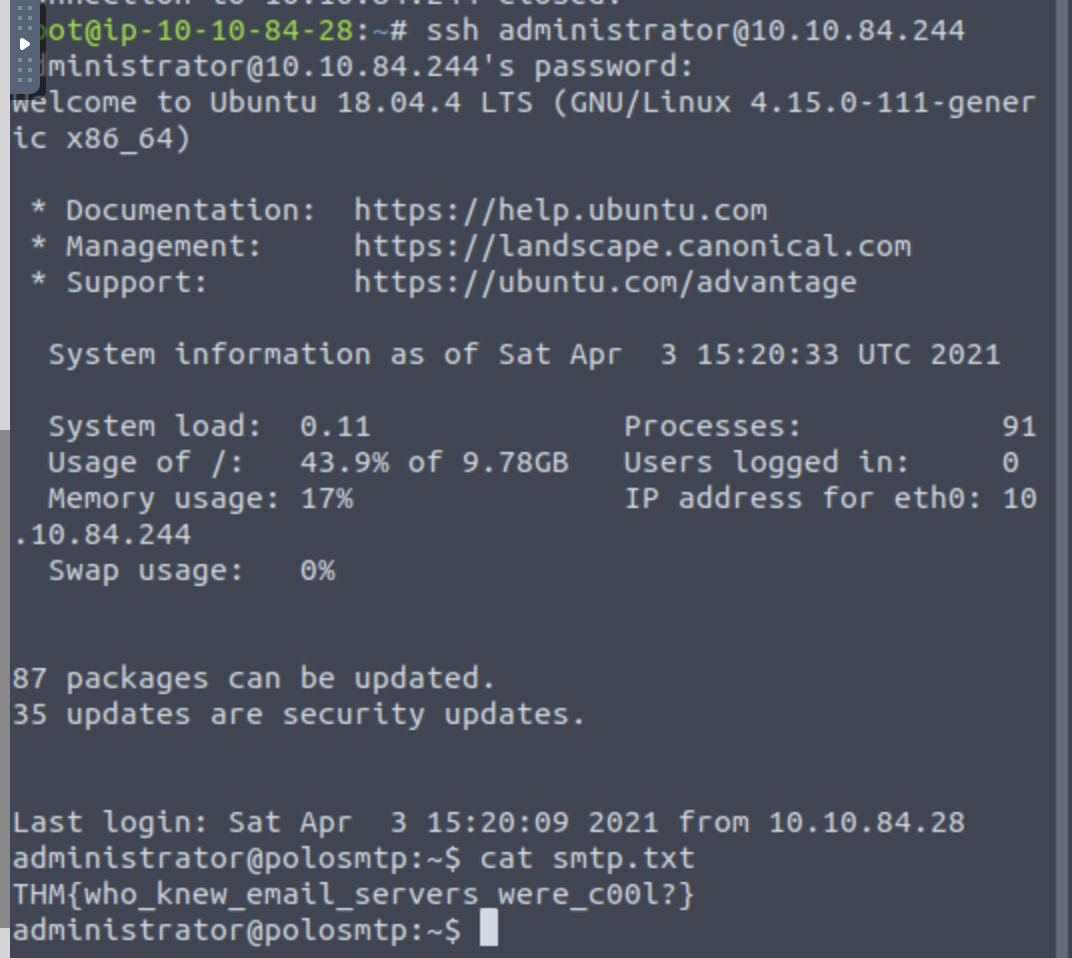The height and width of the screenshot is (958, 1072).
Task: Open the ubuntu.com/advantage support link
Action: [605, 283]
